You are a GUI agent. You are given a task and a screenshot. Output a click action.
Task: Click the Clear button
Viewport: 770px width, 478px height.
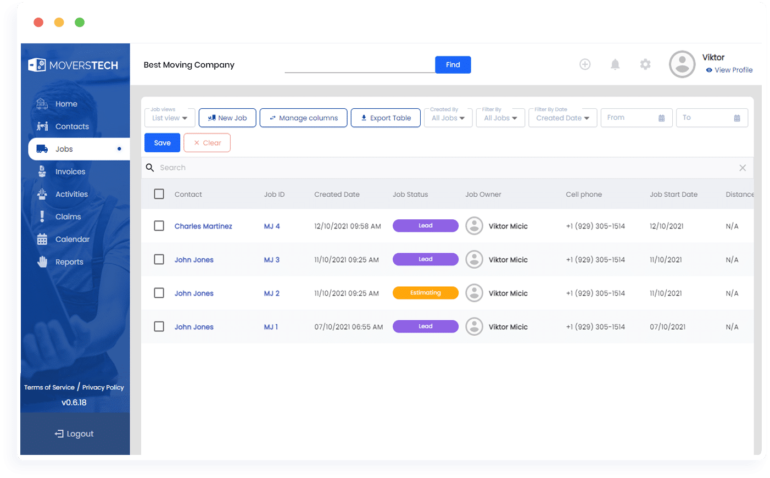tap(207, 143)
